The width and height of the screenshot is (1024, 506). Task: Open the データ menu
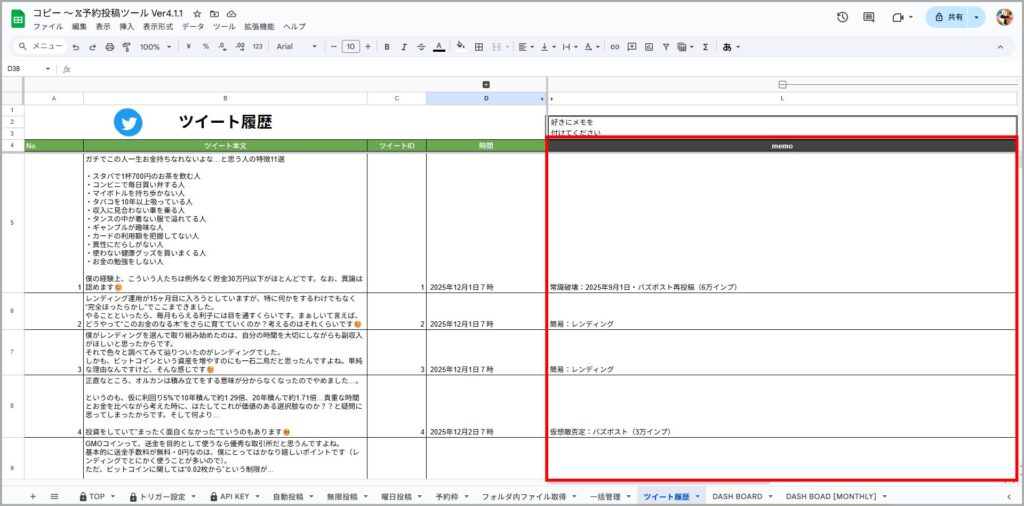(x=193, y=27)
